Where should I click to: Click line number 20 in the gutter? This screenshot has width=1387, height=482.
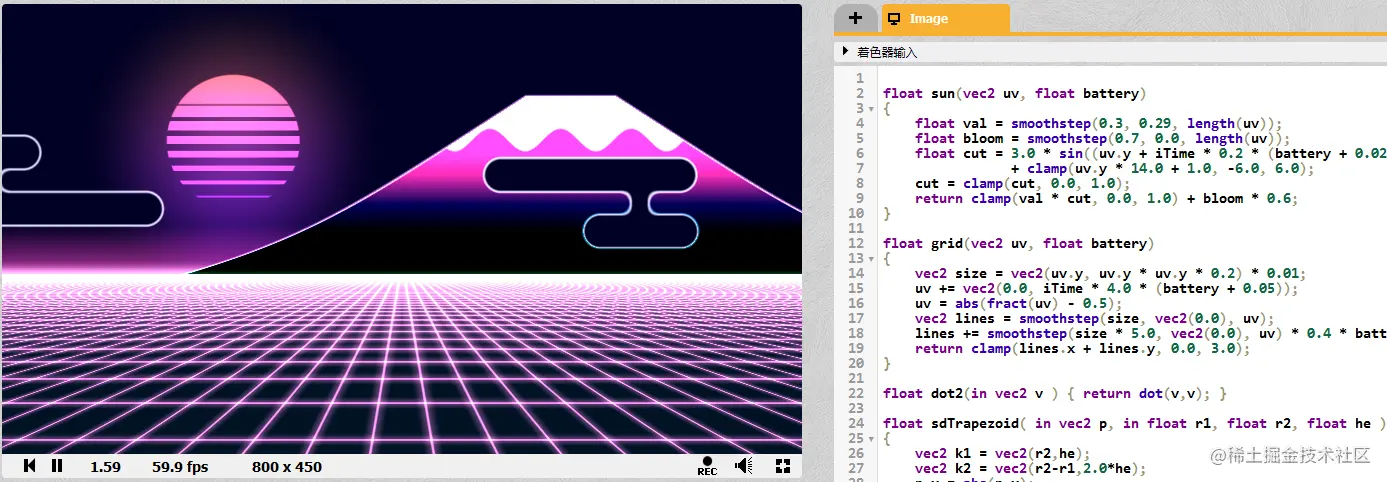pyautogui.click(x=856, y=364)
